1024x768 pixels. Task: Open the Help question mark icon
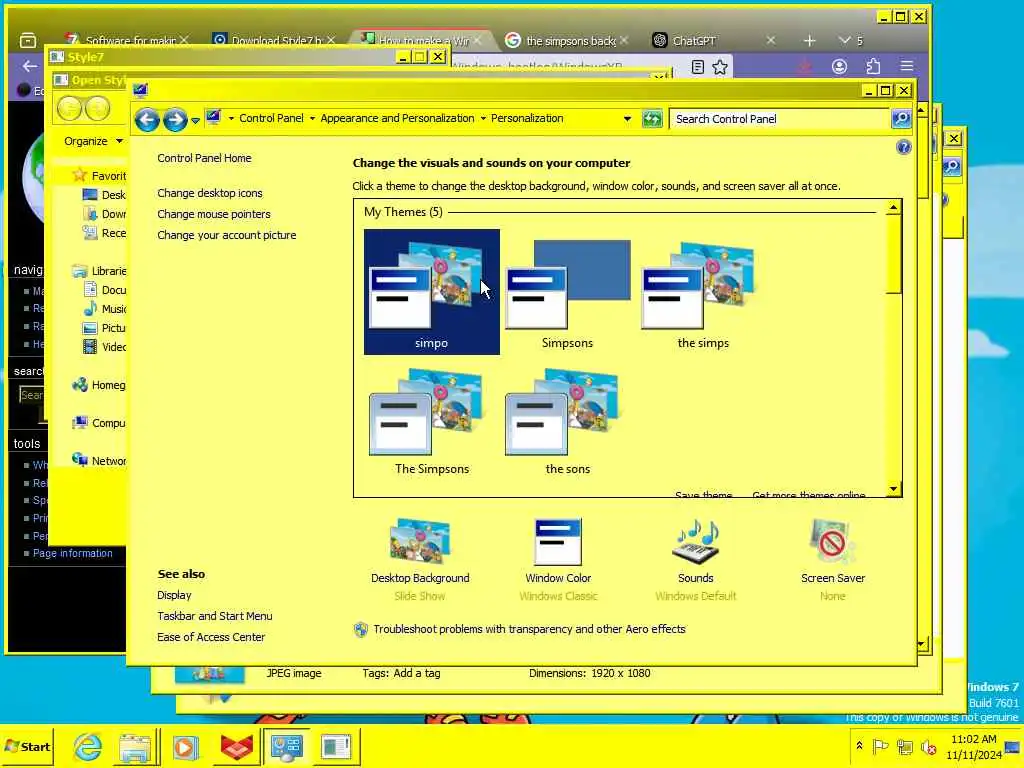point(903,147)
